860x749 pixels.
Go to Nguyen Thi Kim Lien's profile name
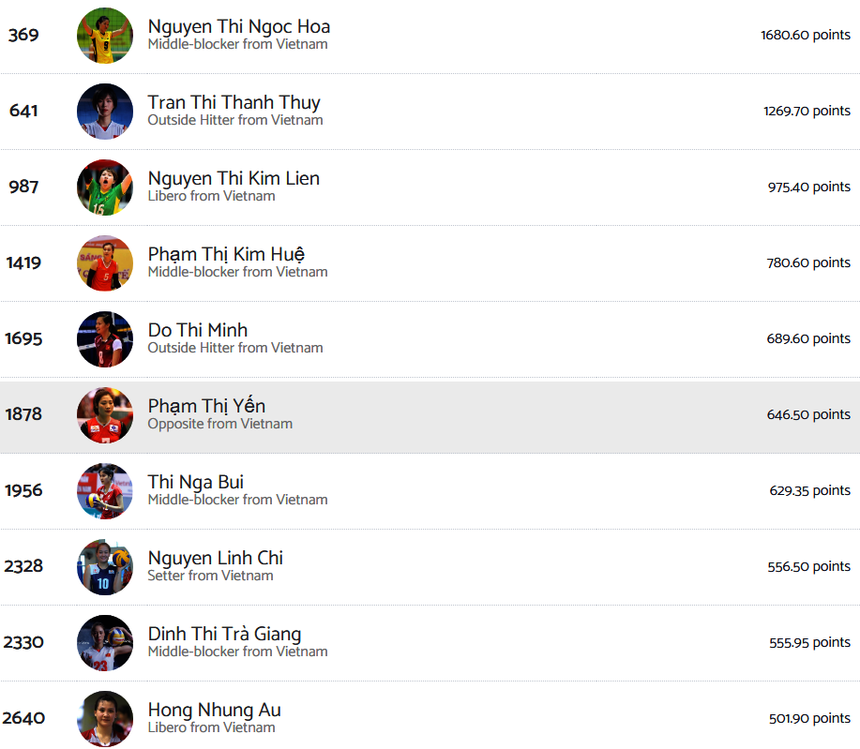(234, 179)
